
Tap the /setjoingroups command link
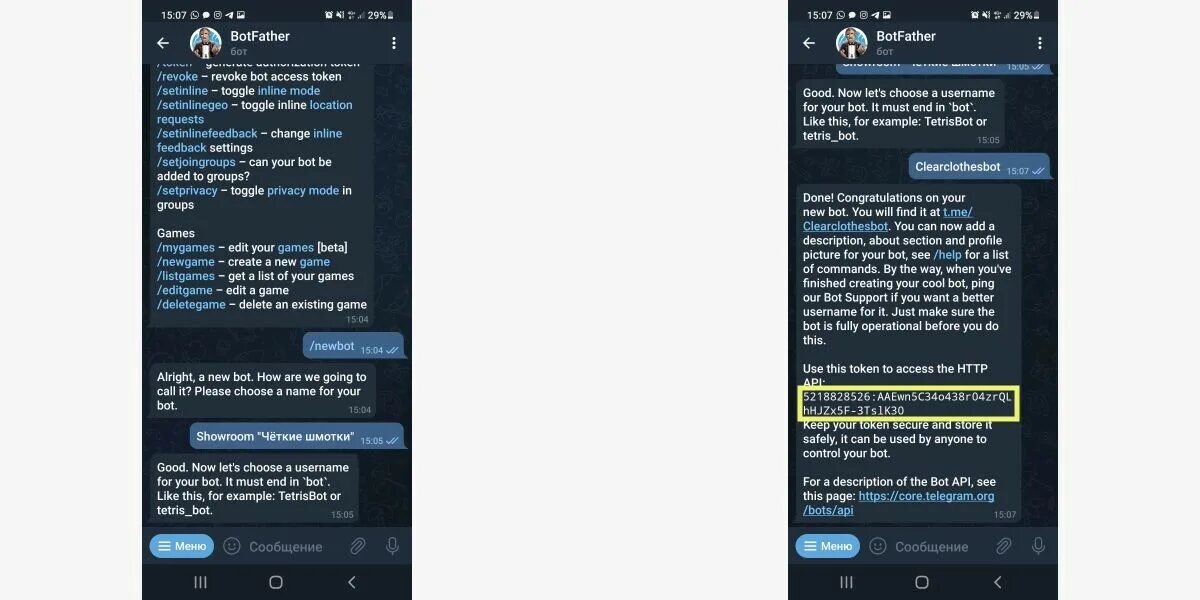point(196,162)
